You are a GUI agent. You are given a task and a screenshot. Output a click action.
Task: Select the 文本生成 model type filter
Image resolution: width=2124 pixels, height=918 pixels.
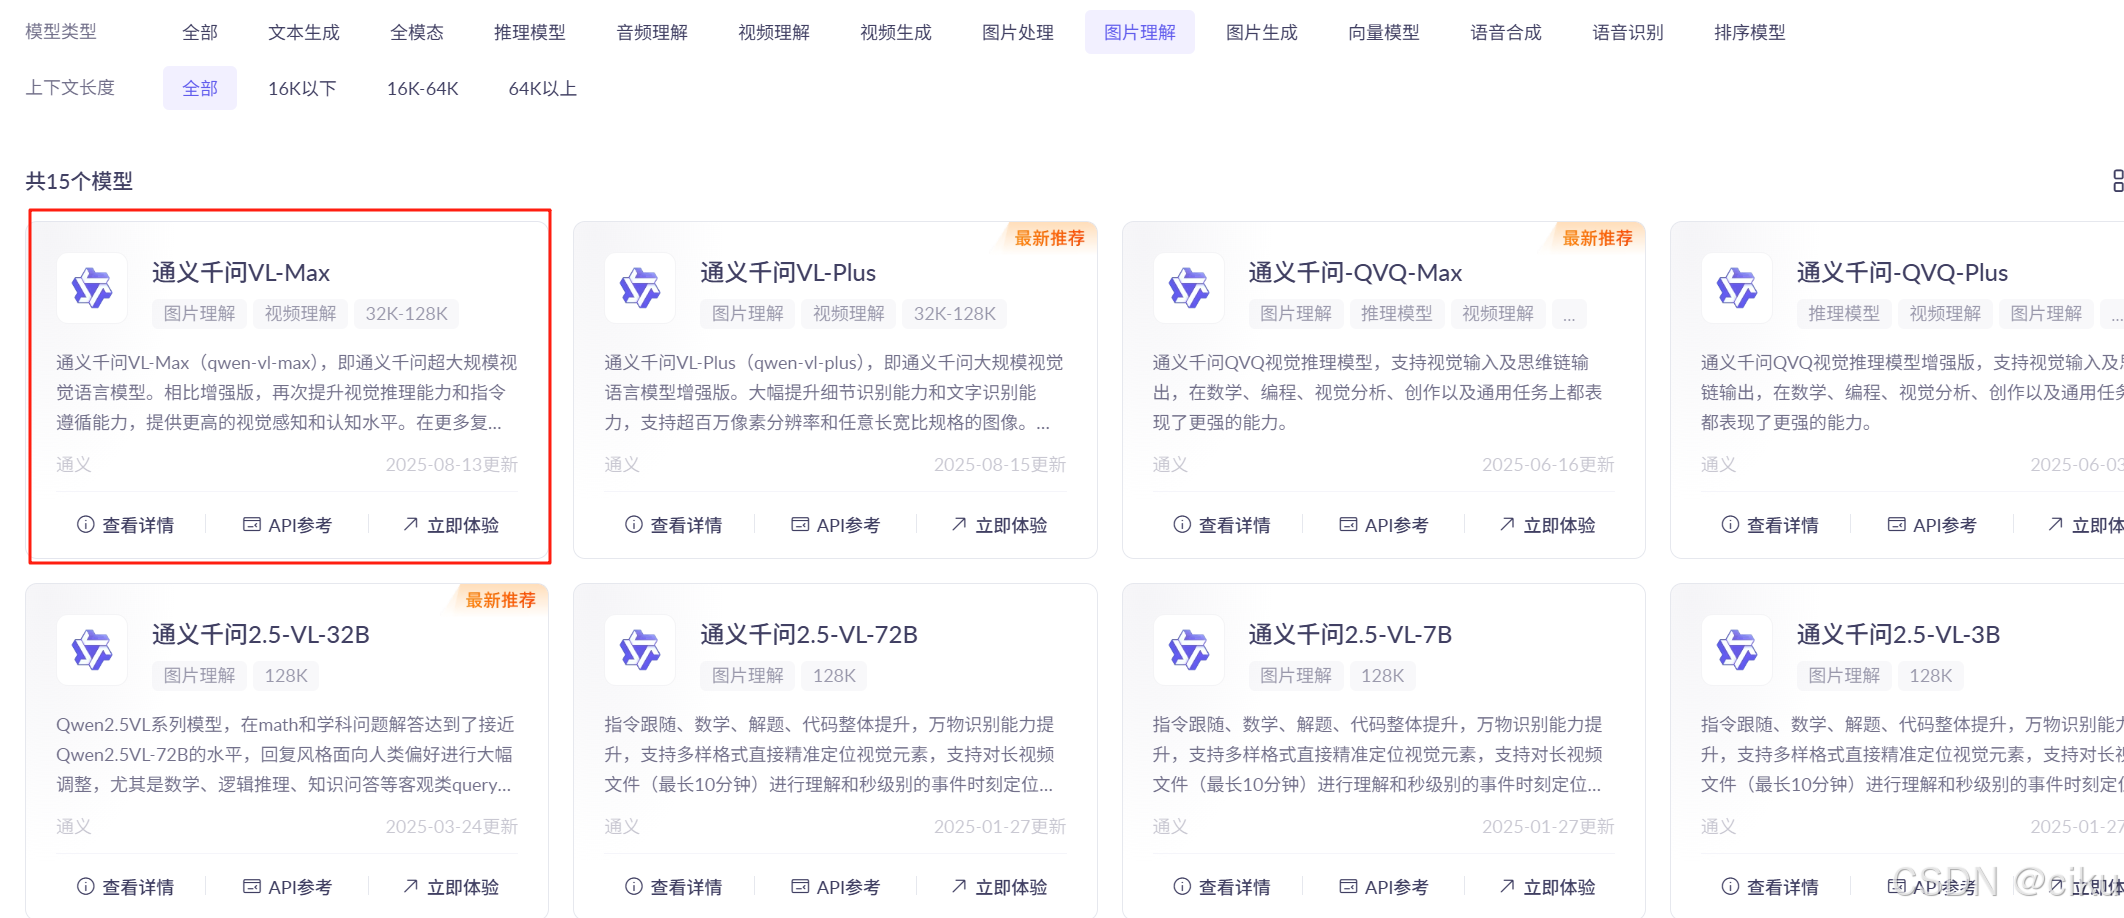click(304, 32)
